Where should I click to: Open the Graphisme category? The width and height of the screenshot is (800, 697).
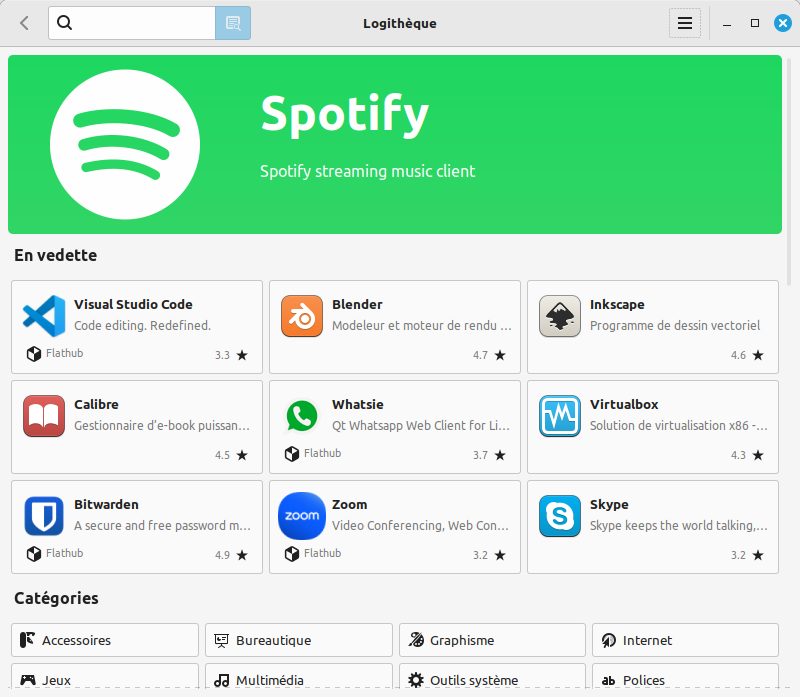[492, 640]
